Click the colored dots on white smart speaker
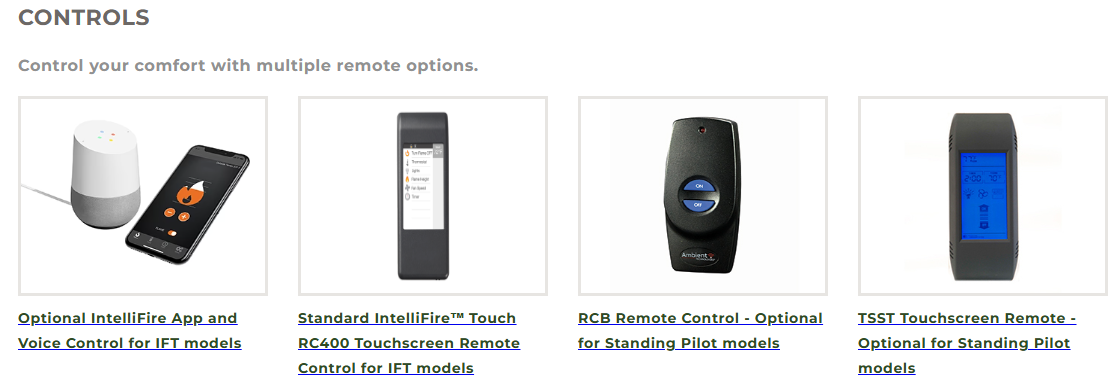This screenshot has width=1115, height=383. point(106,135)
